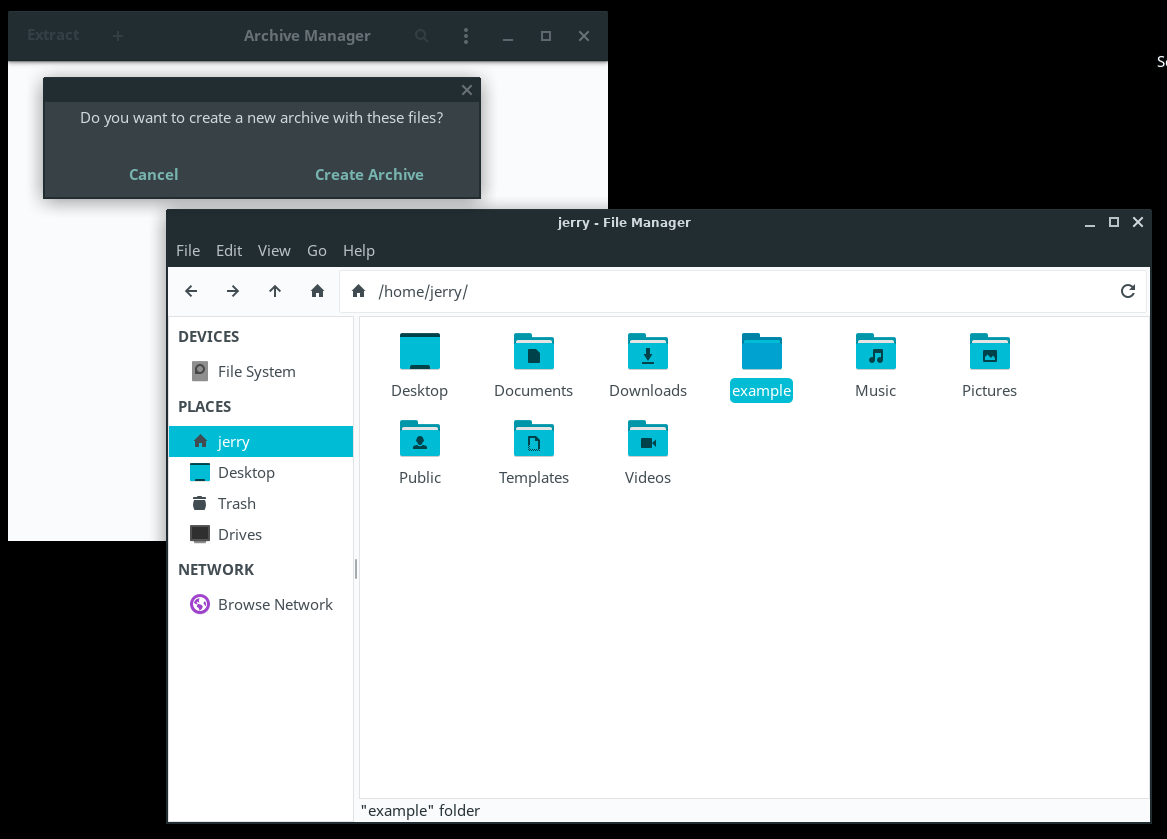Screen dimensions: 1167x839
Task: Open the File menu
Action: tap(188, 251)
